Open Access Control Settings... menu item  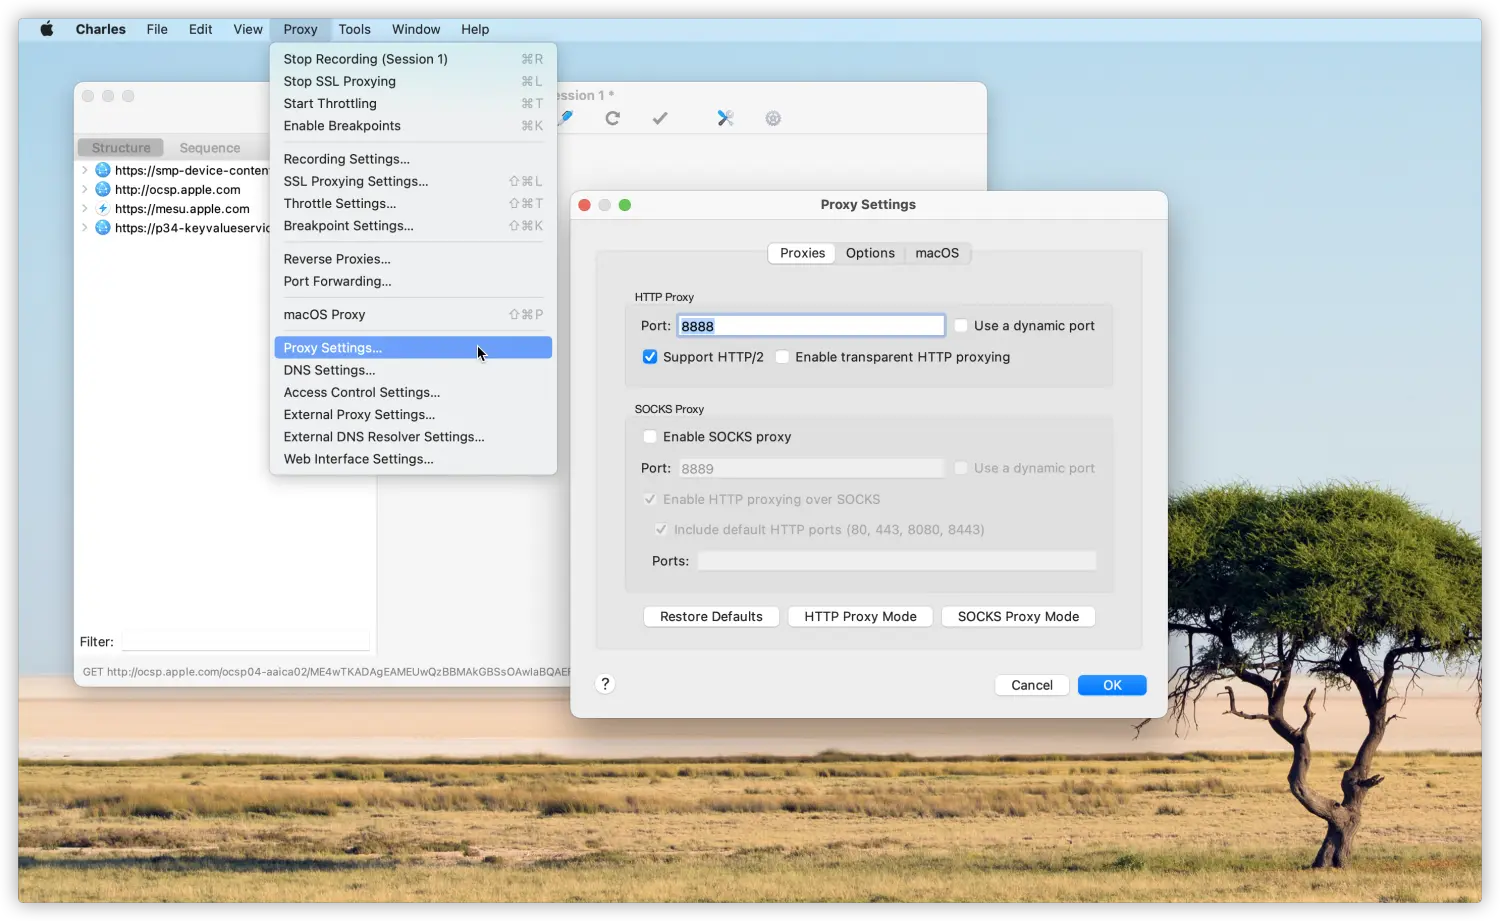point(413,392)
